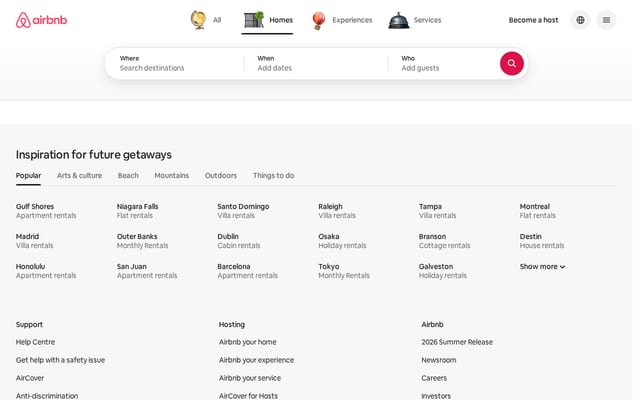Click Become a host
The image size is (640, 400).
(x=533, y=20)
